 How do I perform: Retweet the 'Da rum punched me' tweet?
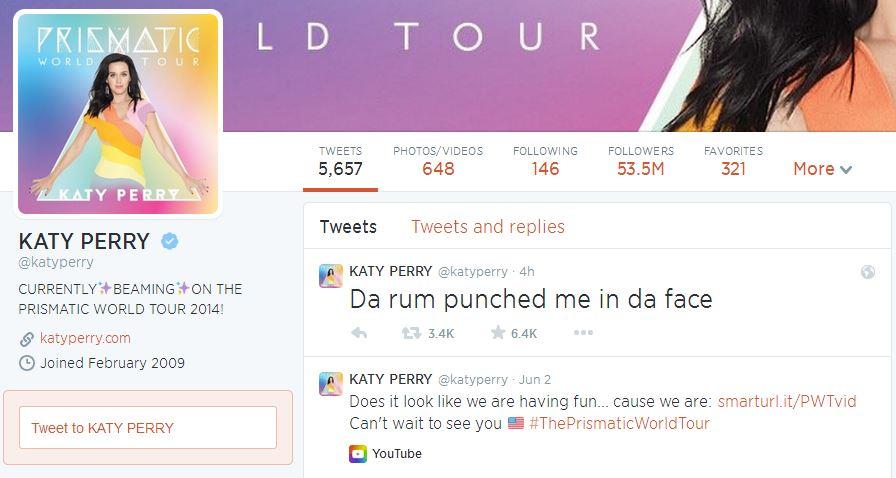click(x=411, y=333)
